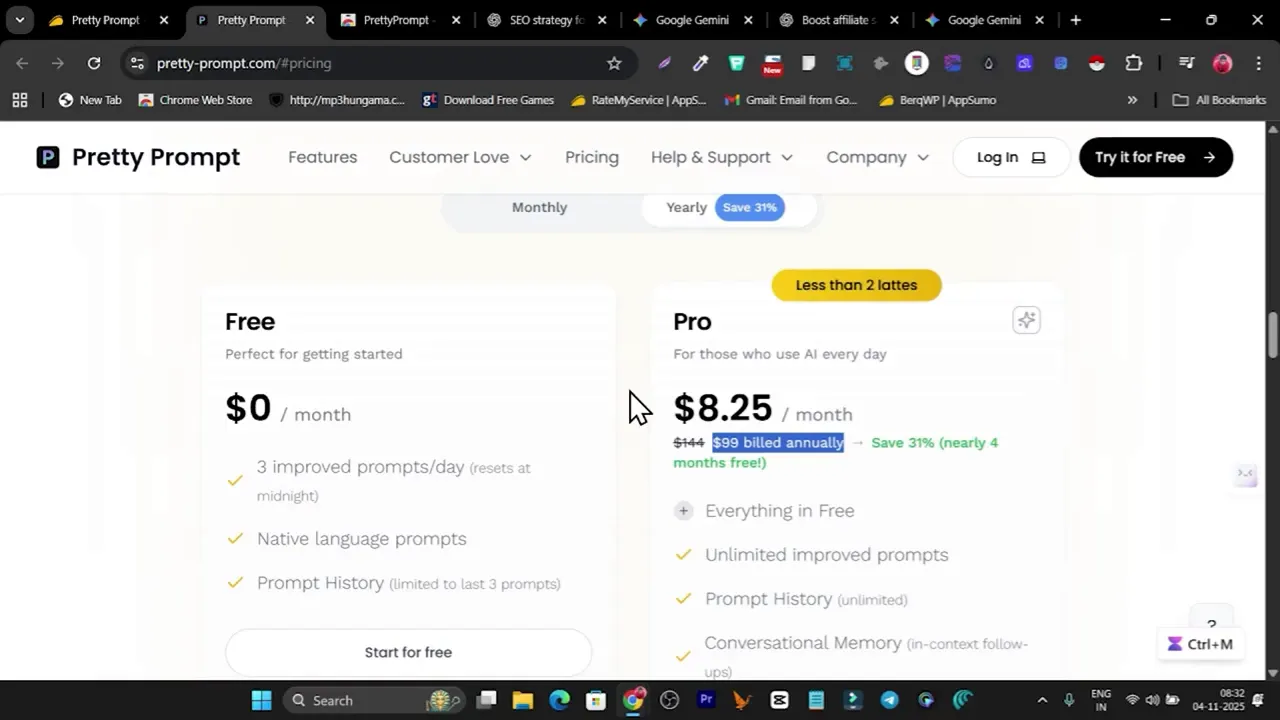Select the Yearly billing option
This screenshot has width=1280, height=720.
(x=686, y=207)
